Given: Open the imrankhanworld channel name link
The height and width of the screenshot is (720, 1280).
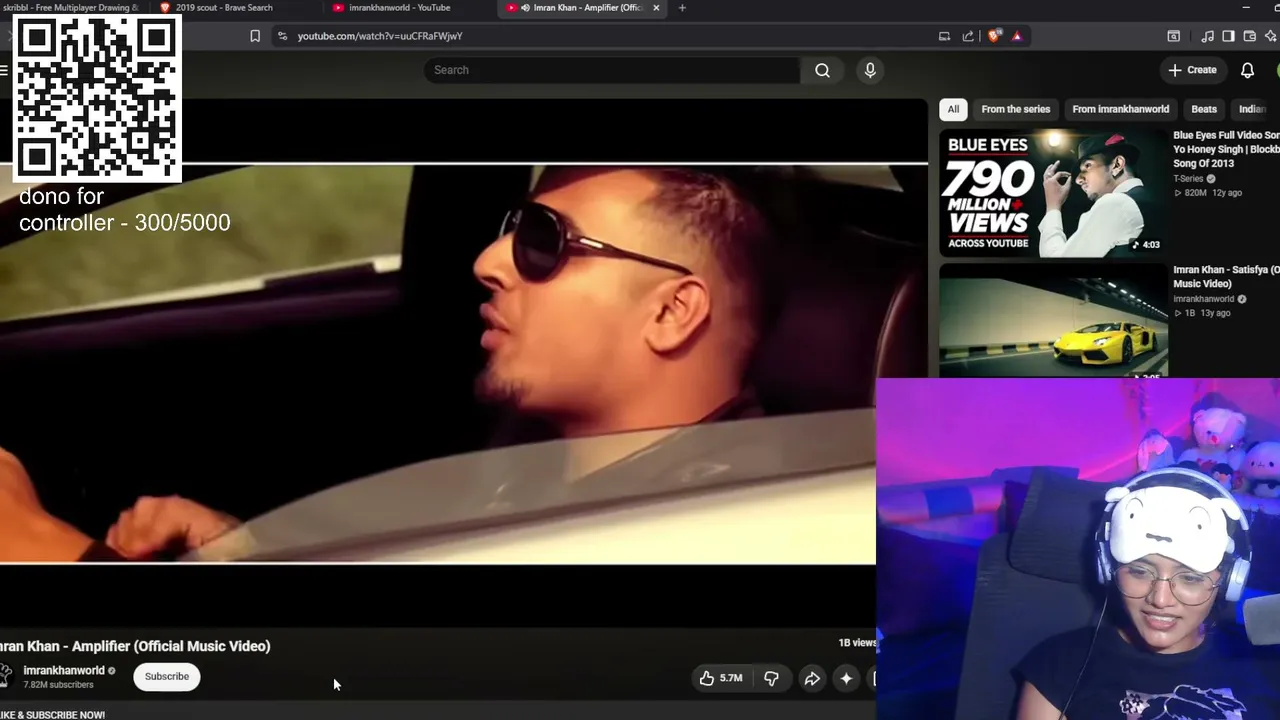Looking at the screenshot, I should (x=64, y=670).
